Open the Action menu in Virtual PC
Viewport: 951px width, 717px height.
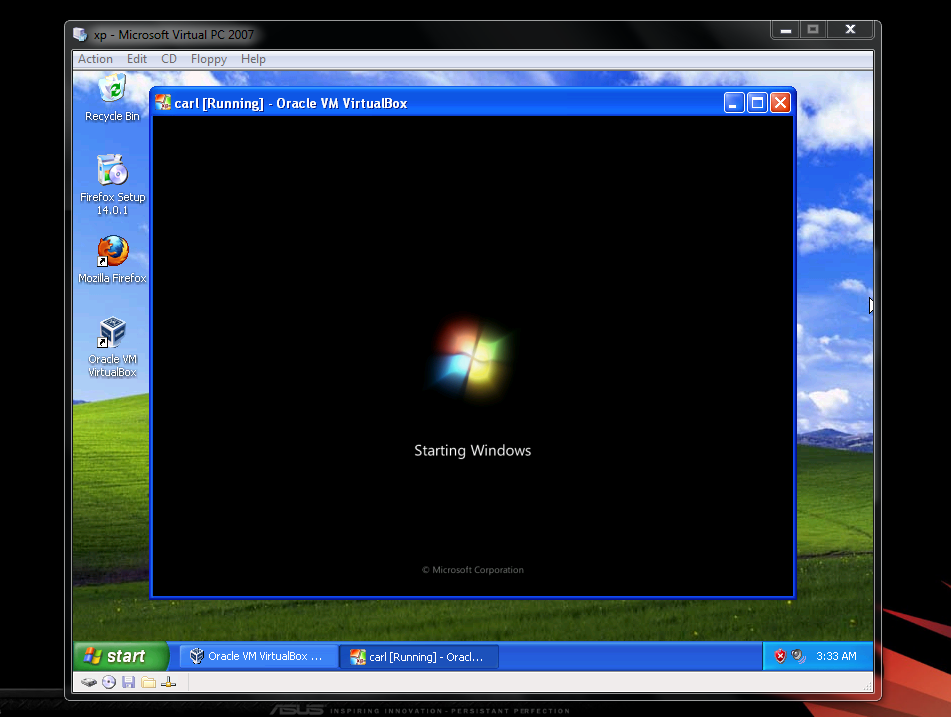(95, 59)
